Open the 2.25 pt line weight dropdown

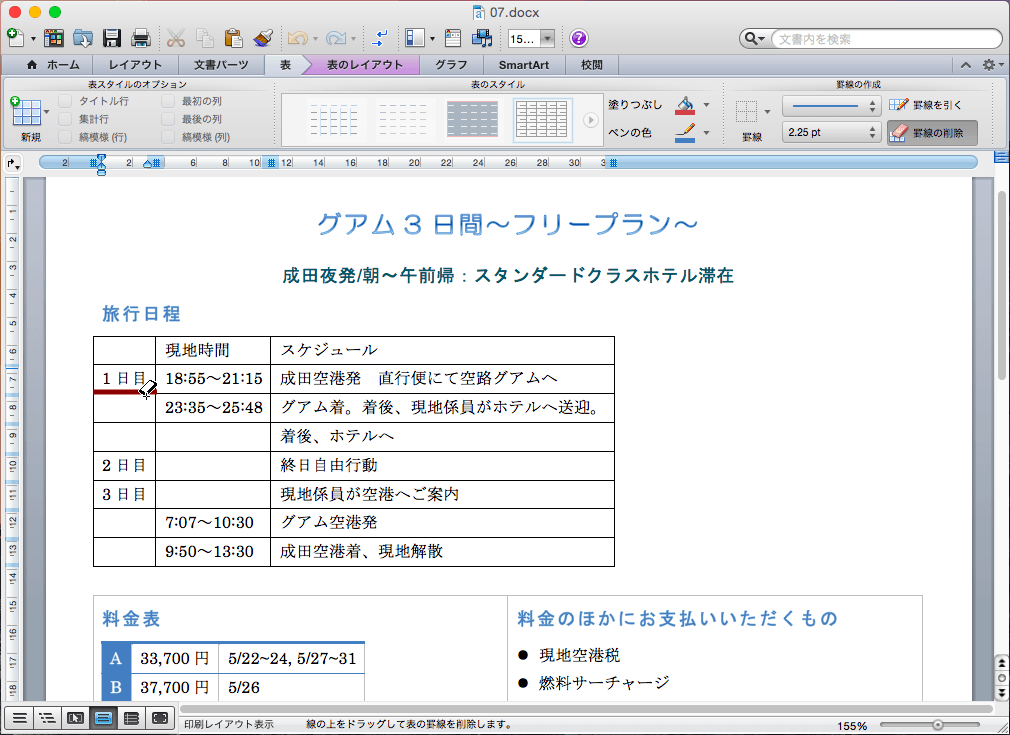832,132
